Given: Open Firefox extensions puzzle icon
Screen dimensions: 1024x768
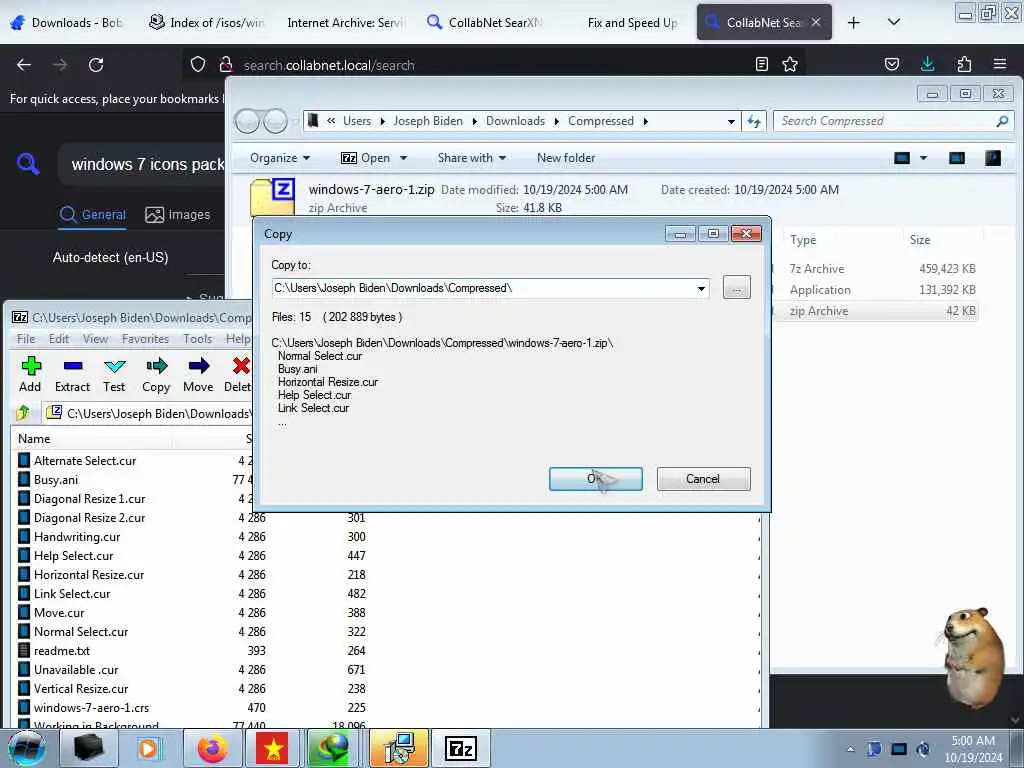Looking at the screenshot, I should tap(964, 64).
